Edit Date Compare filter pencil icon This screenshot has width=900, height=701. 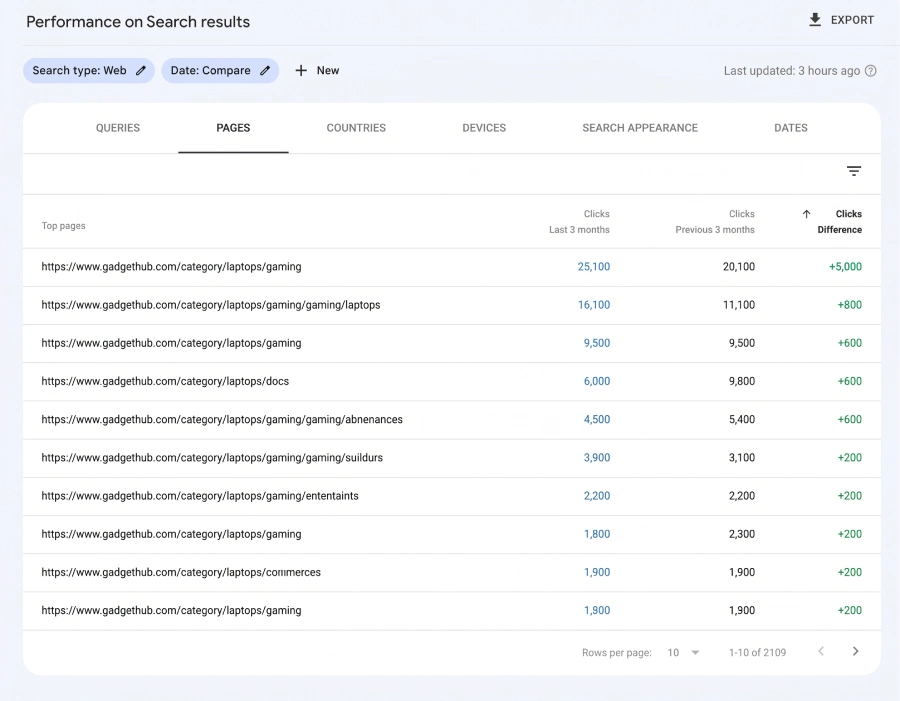(265, 71)
